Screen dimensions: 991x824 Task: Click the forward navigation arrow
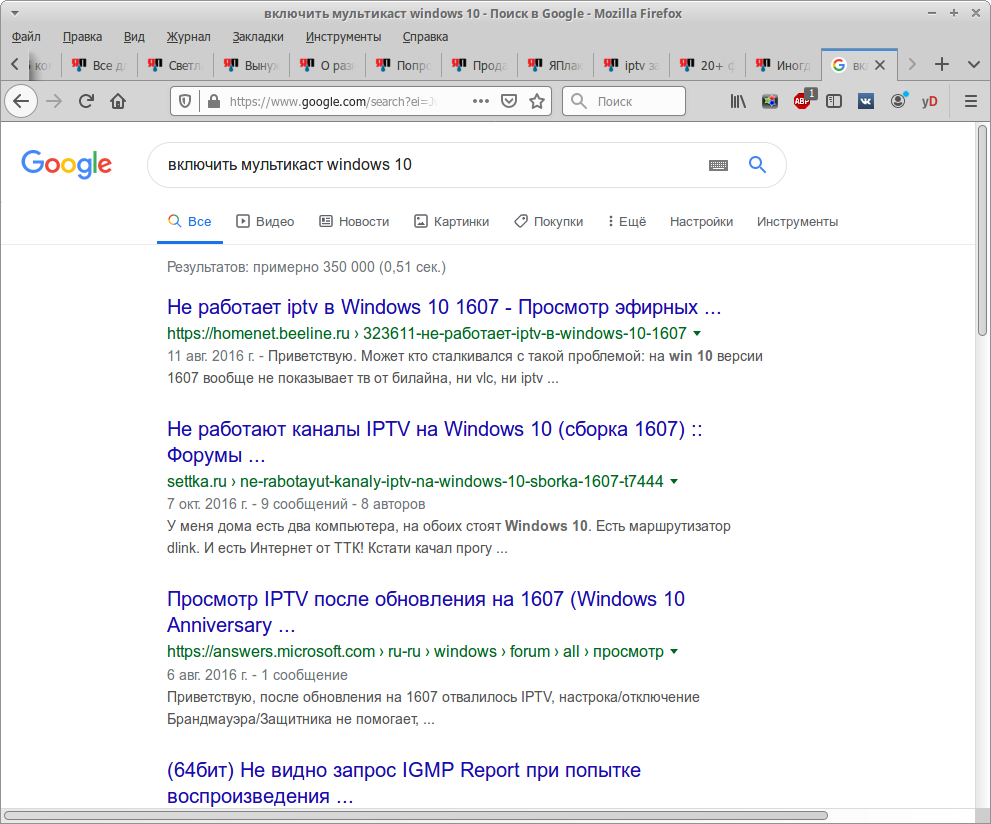tap(54, 101)
